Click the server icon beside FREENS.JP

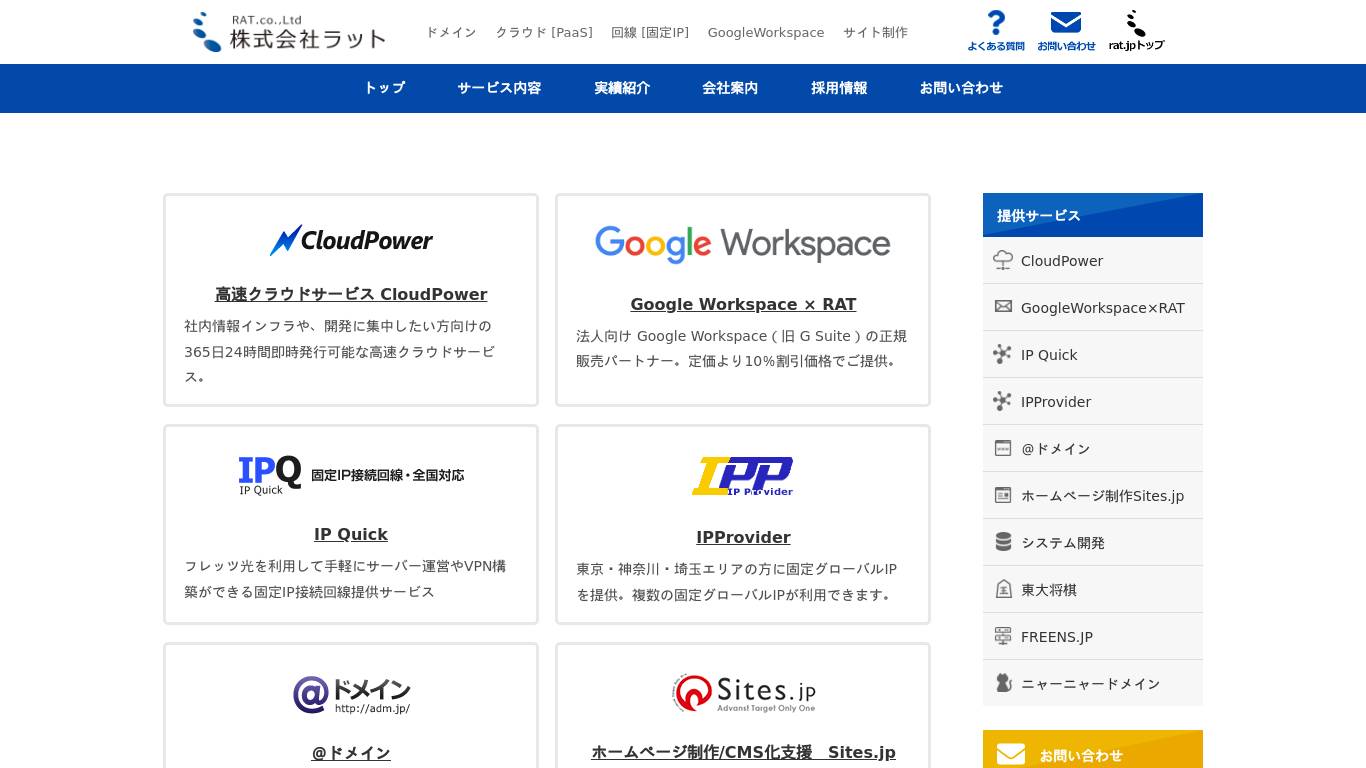1003,636
